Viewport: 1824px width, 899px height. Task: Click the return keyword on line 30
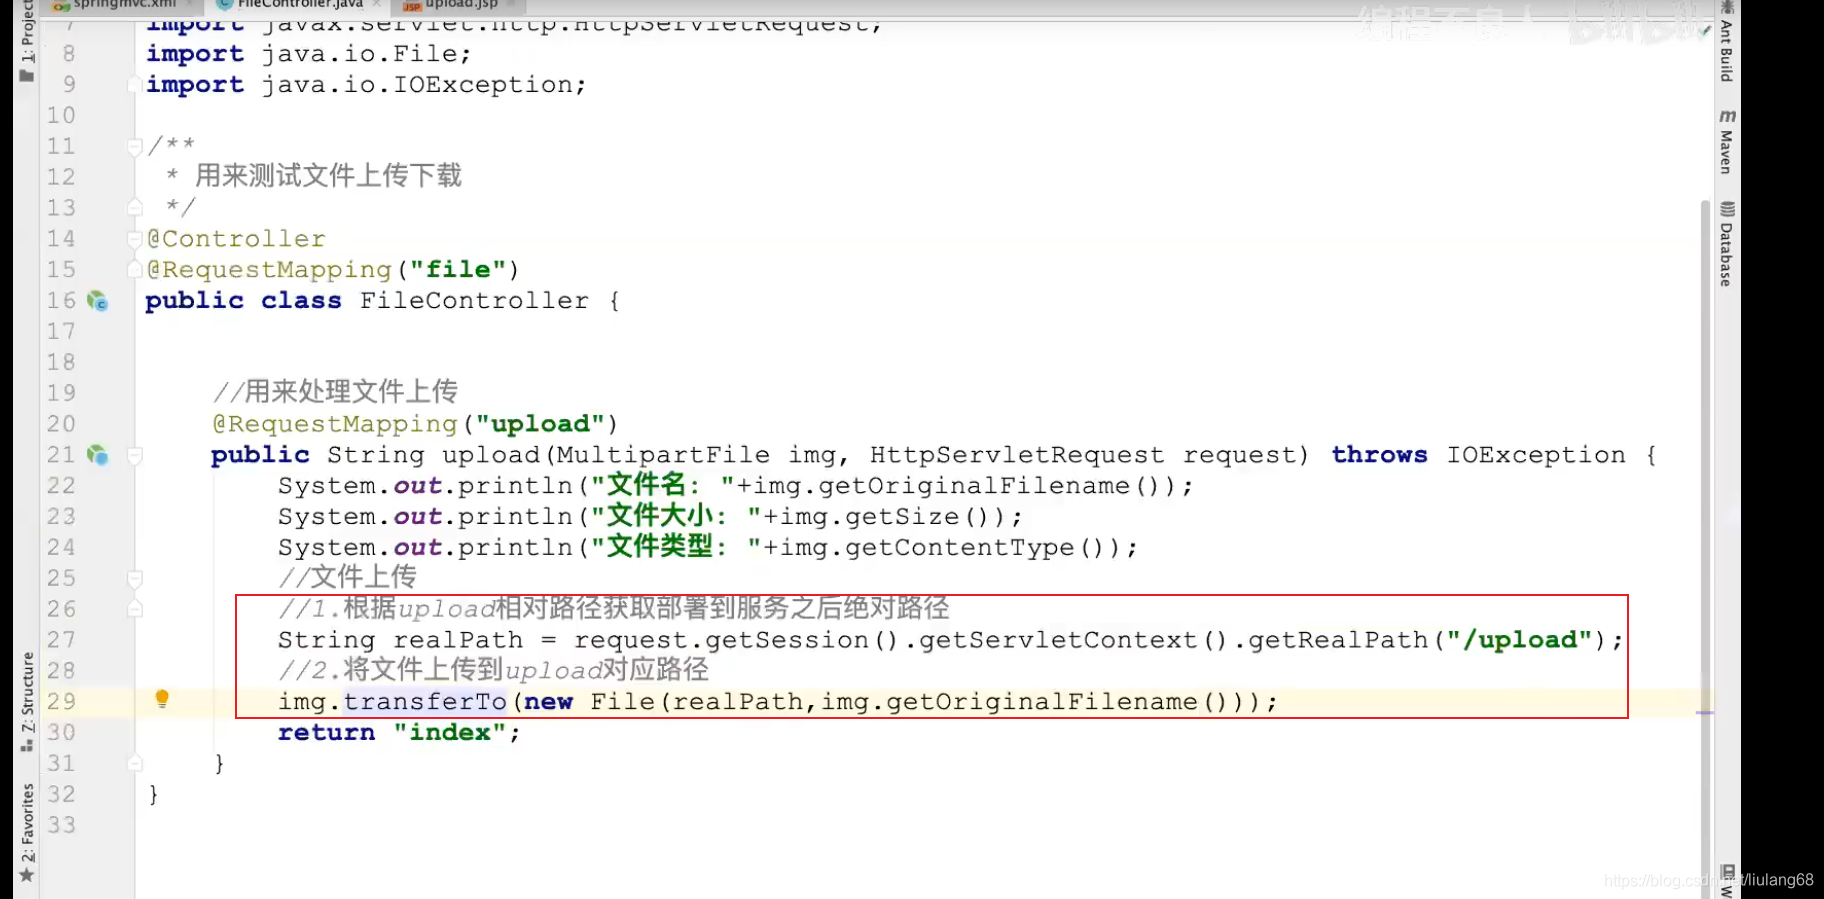coord(326,733)
